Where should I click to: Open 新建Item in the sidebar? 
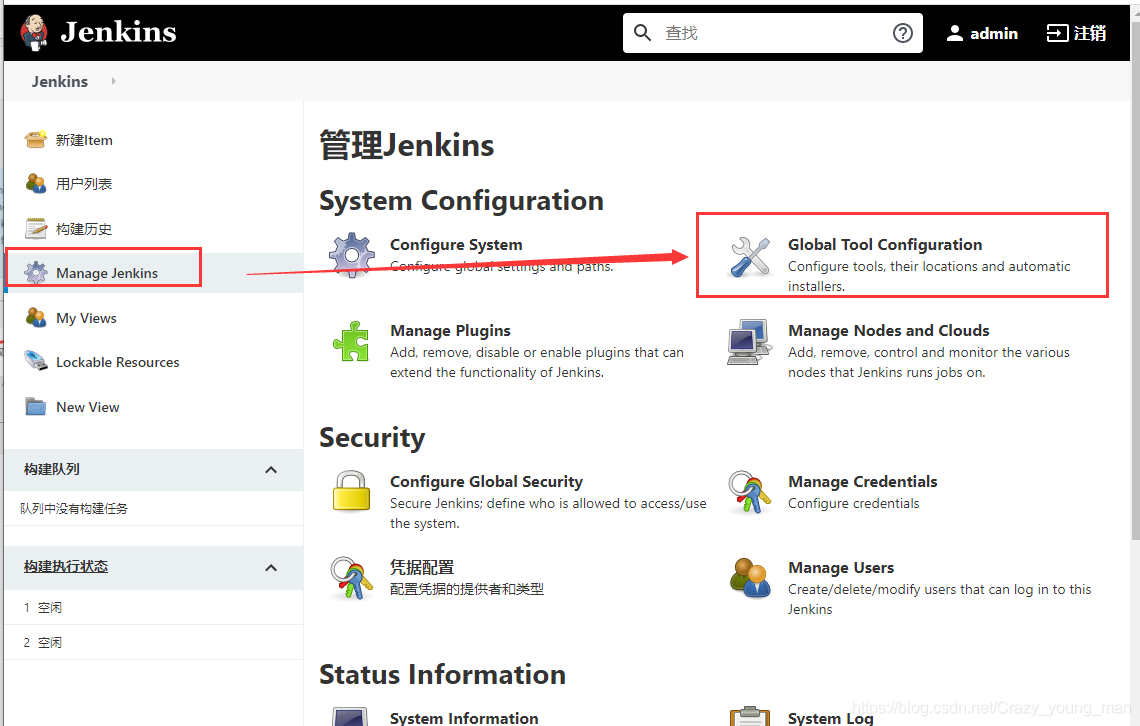(84, 140)
